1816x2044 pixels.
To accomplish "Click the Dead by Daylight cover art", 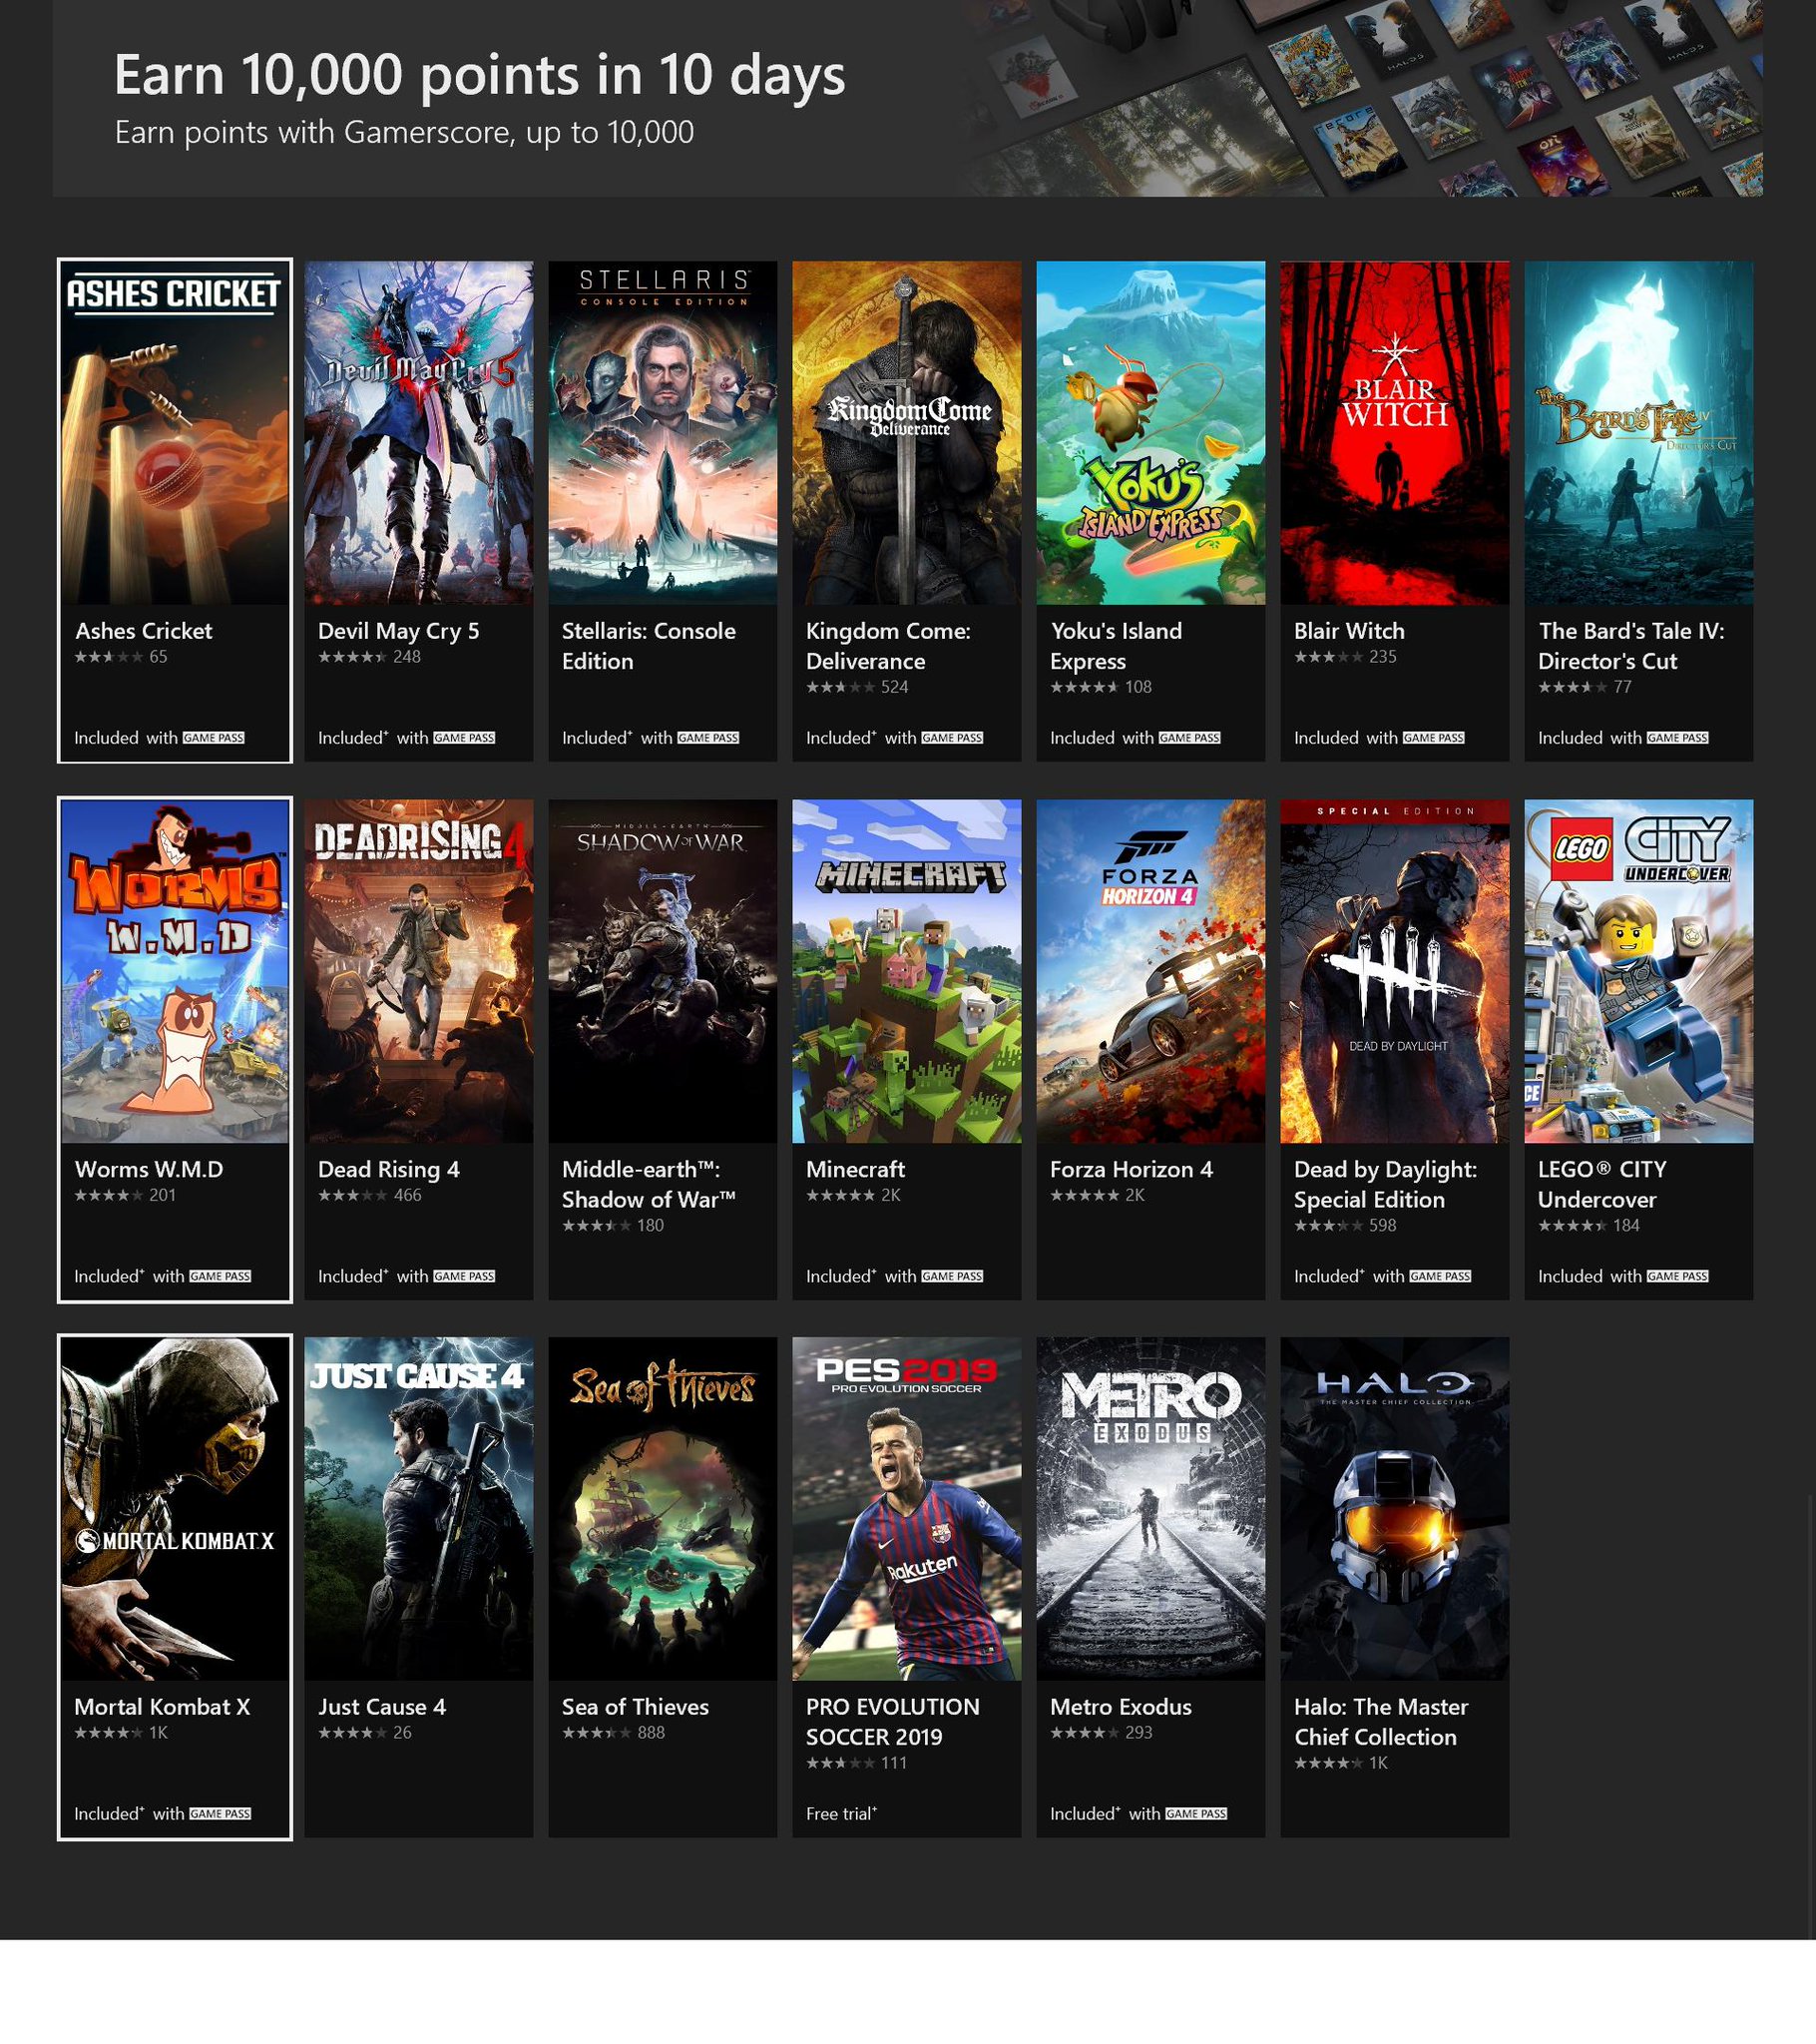I will [1395, 971].
